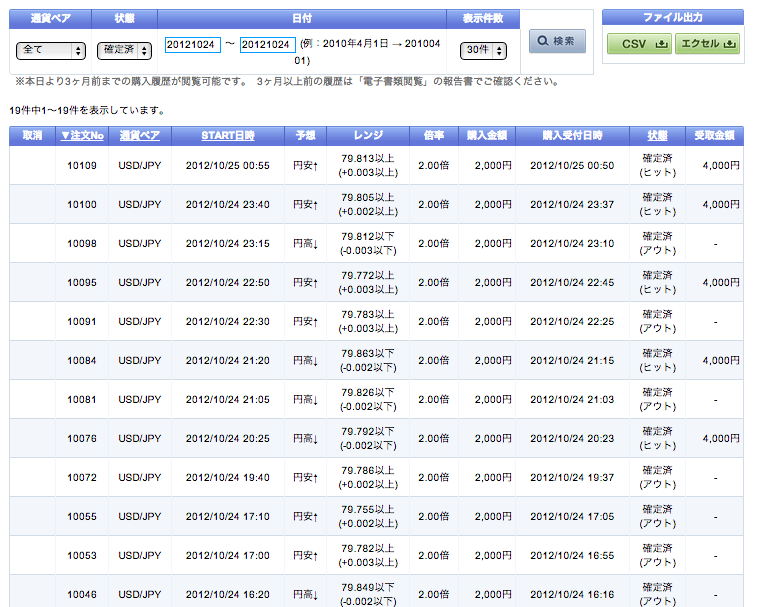Open the 通貨ペア dropdown showing 全て
The image size is (764, 607).
51,50
